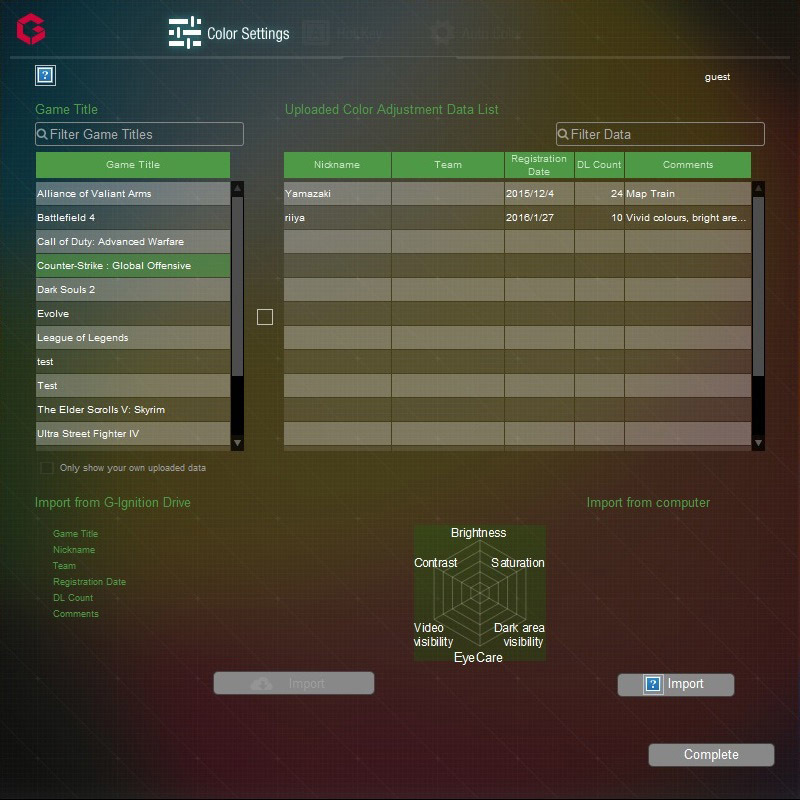The image size is (800, 800).
Task: Enable 'Only show your own uploaded data'
Action: point(46,468)
